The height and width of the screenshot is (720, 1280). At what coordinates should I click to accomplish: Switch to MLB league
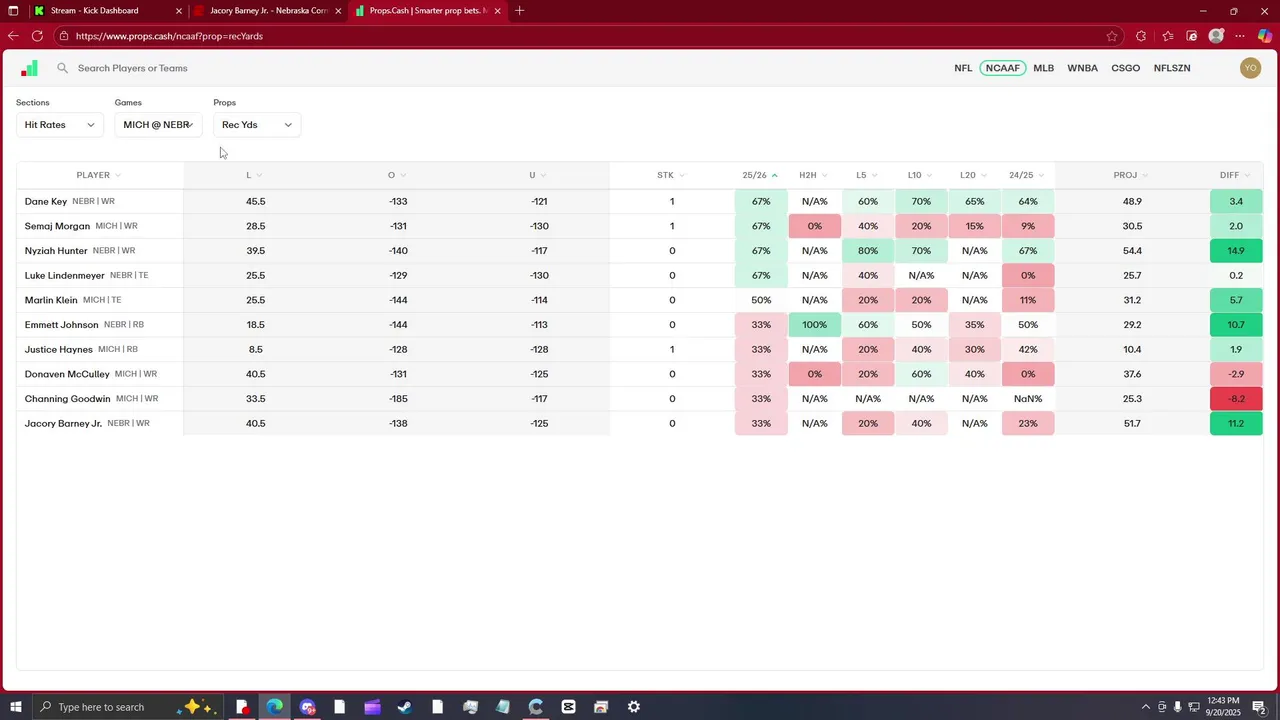click(x=1044, y=68)
